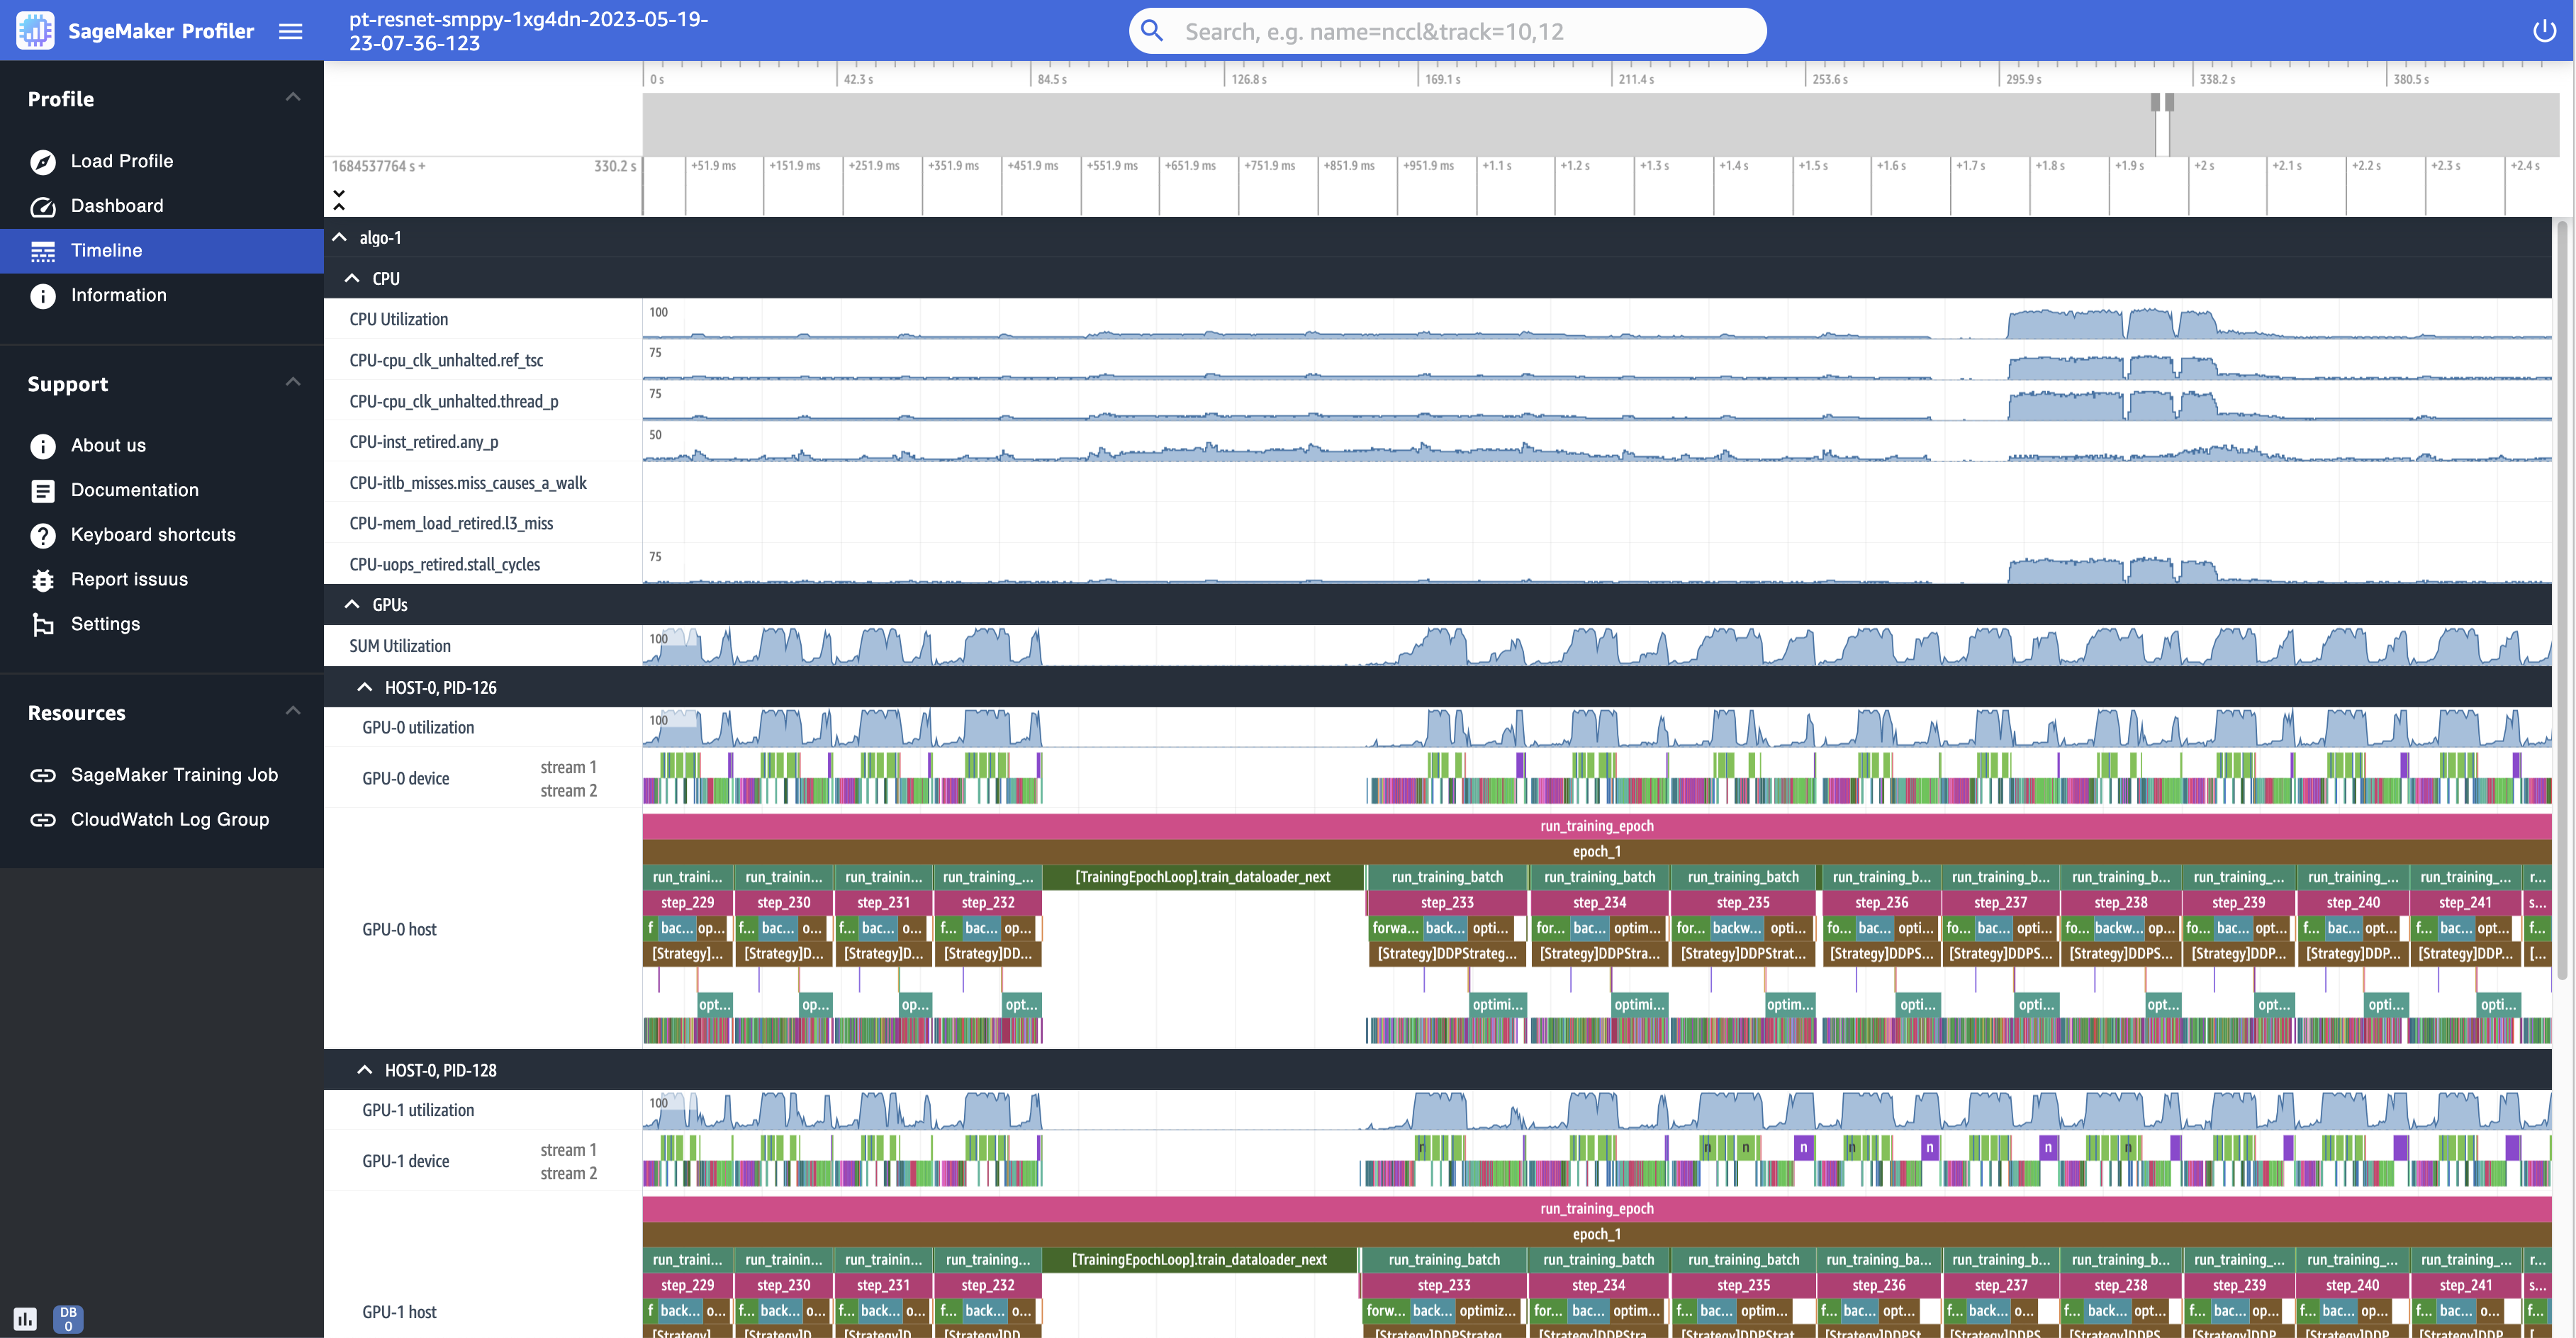
Task: Click the About Us info icon
Action: pyautogui.click(x=43, y=444)
